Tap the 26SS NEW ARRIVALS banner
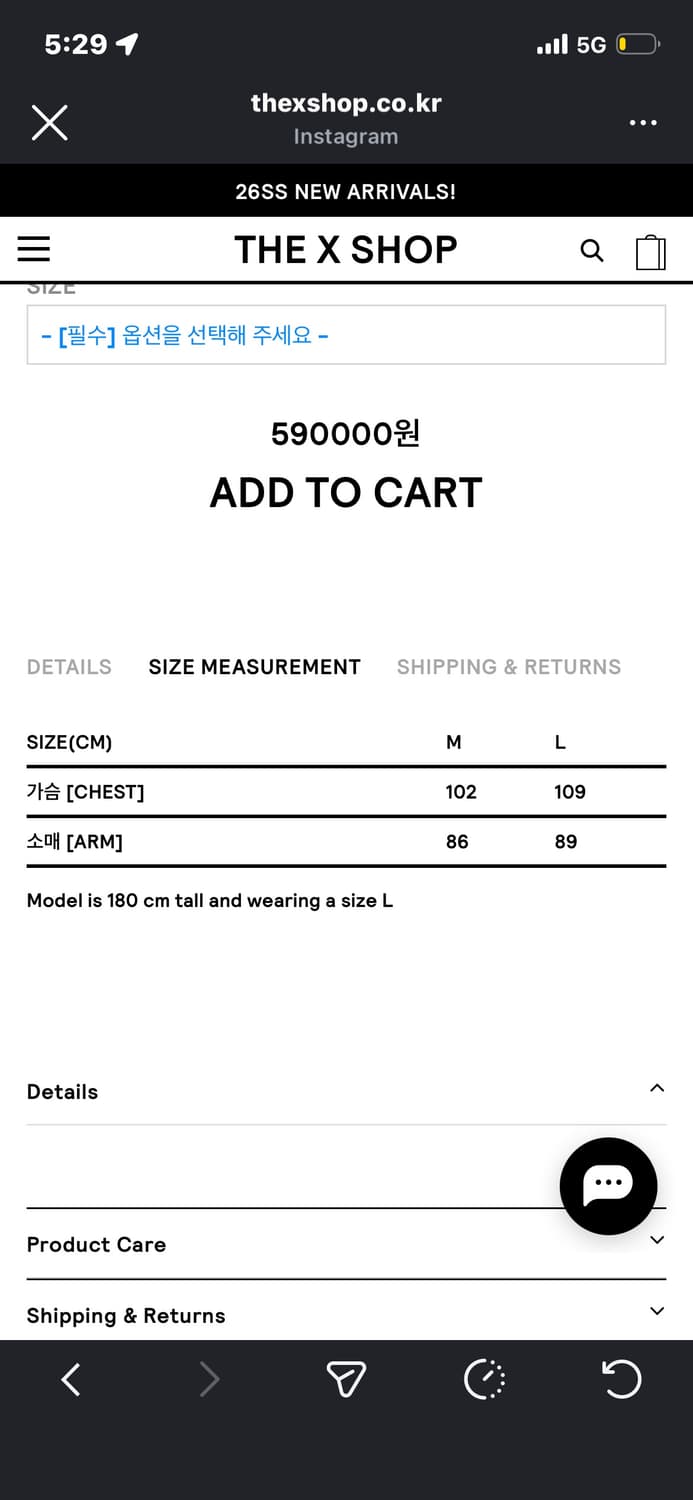The height and width of the screenshot is (1500, 693). 346,191
